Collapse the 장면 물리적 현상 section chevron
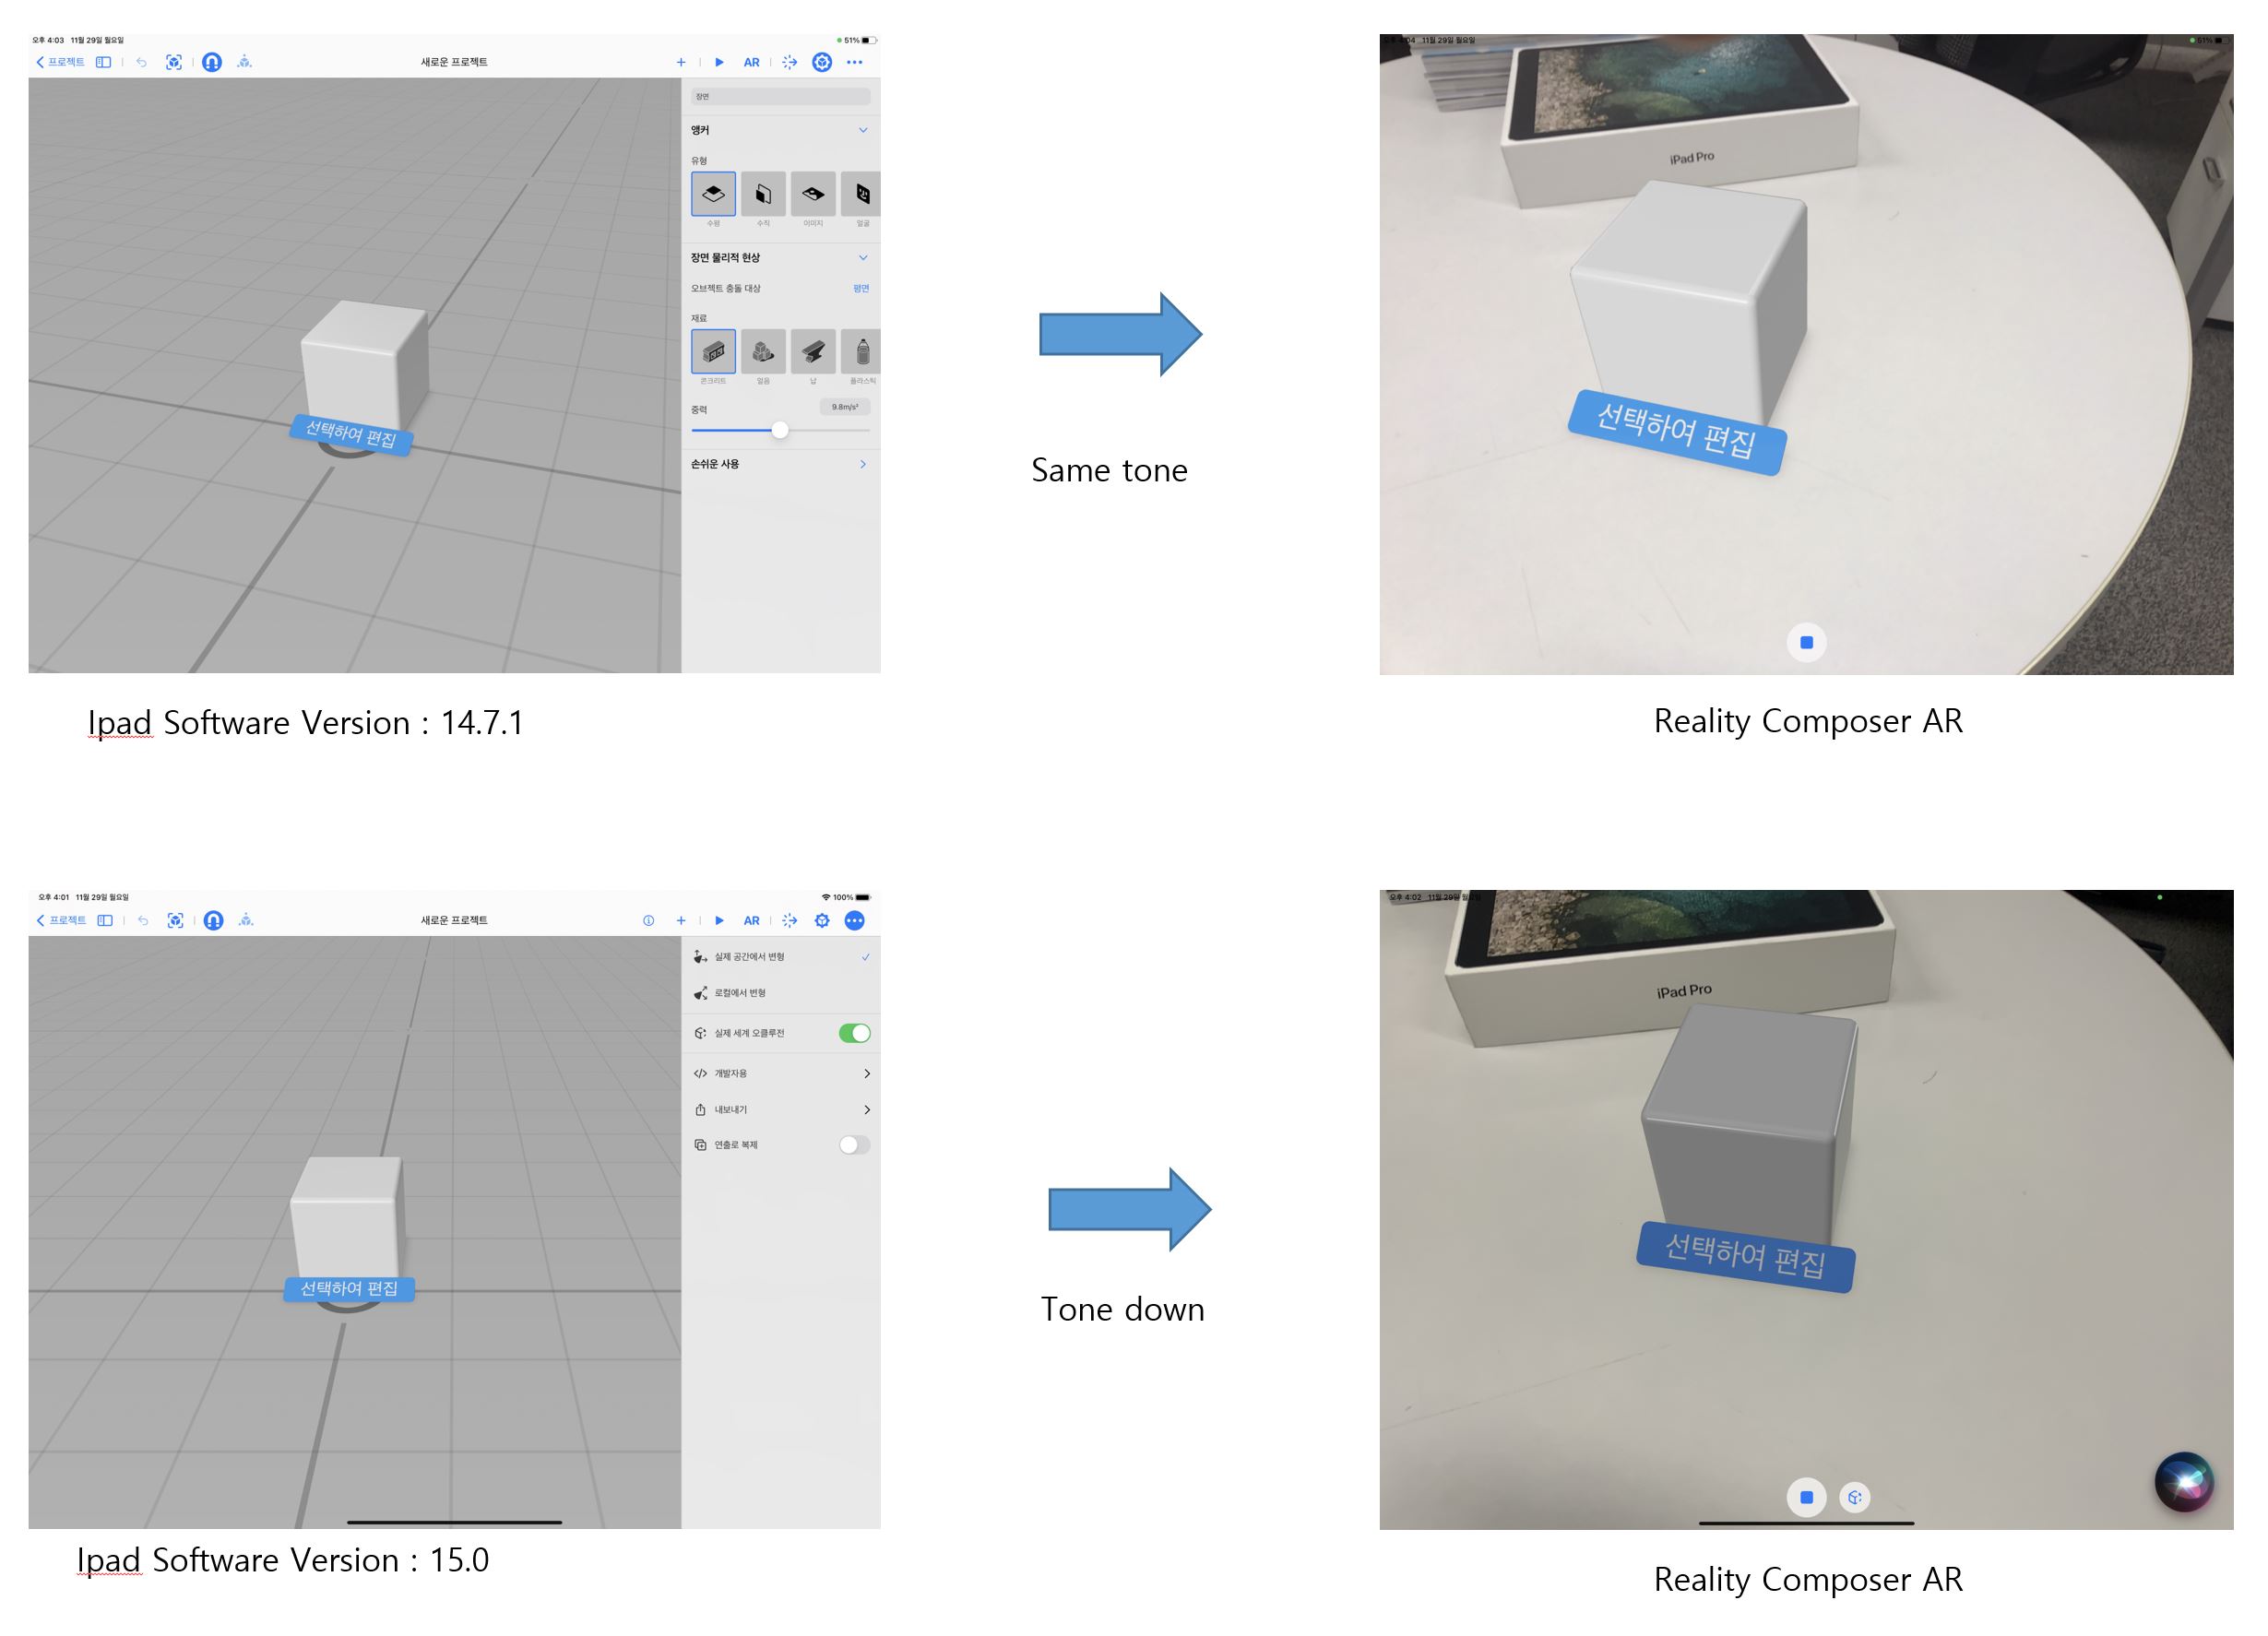 (863, 258)
